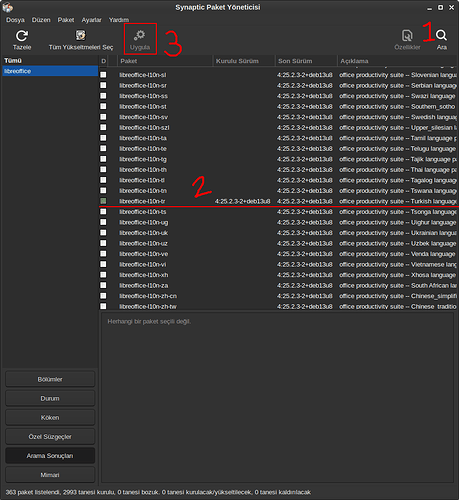Select package libreoffice-l10n-th
The image size is (459, 500).
tap(143, 170)
